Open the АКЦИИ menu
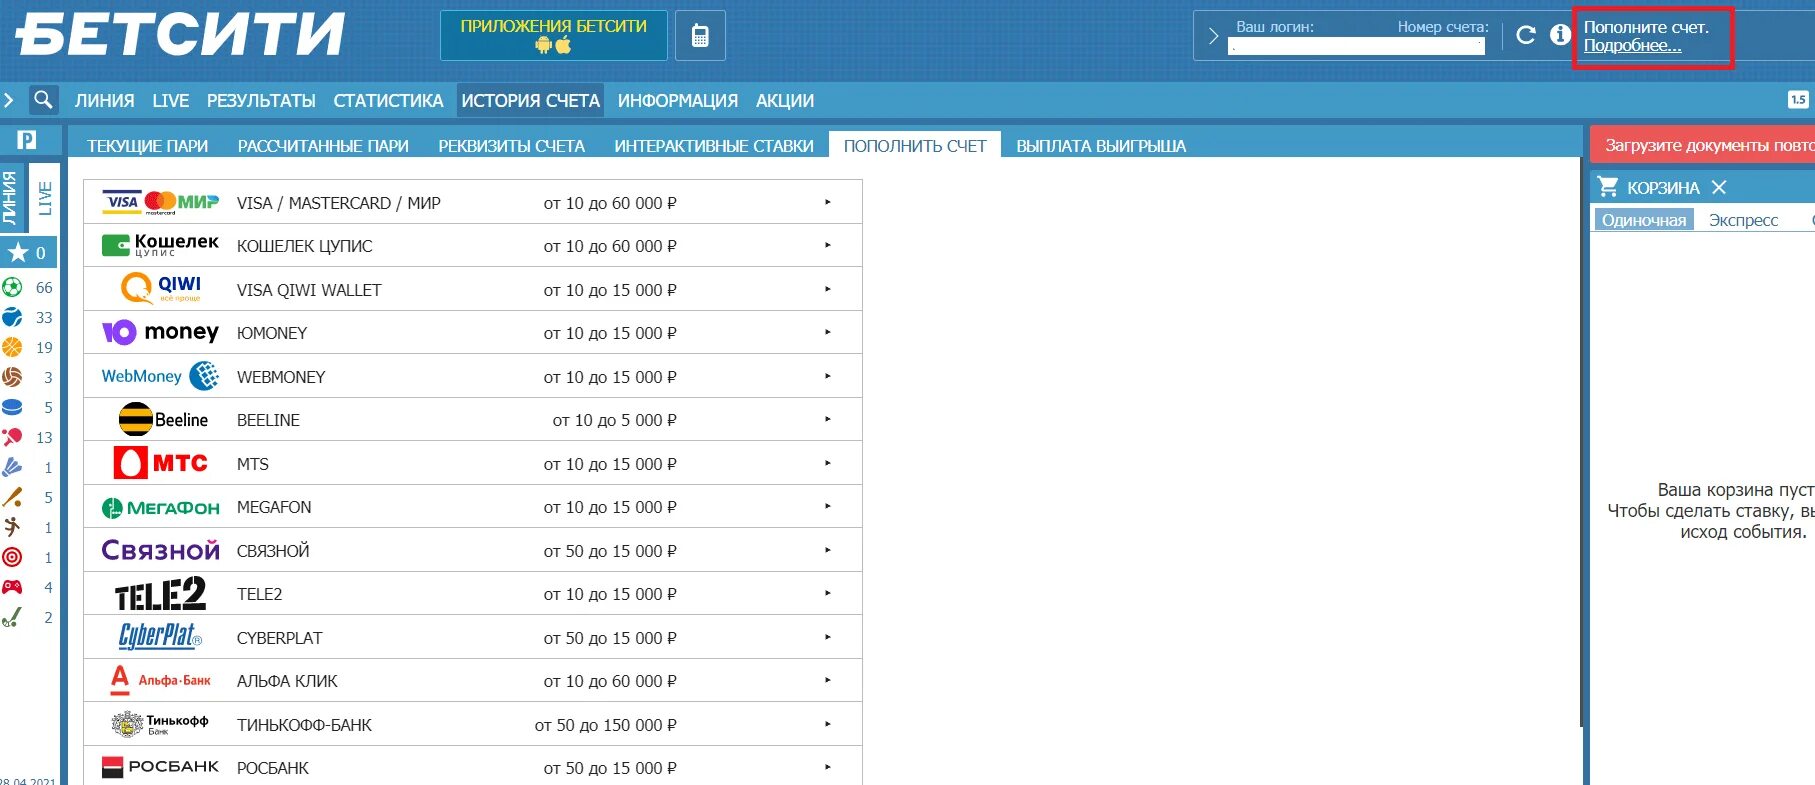The height and width of the screenshot is (785, 1815). pyautogui.click(x=785, y=100)
